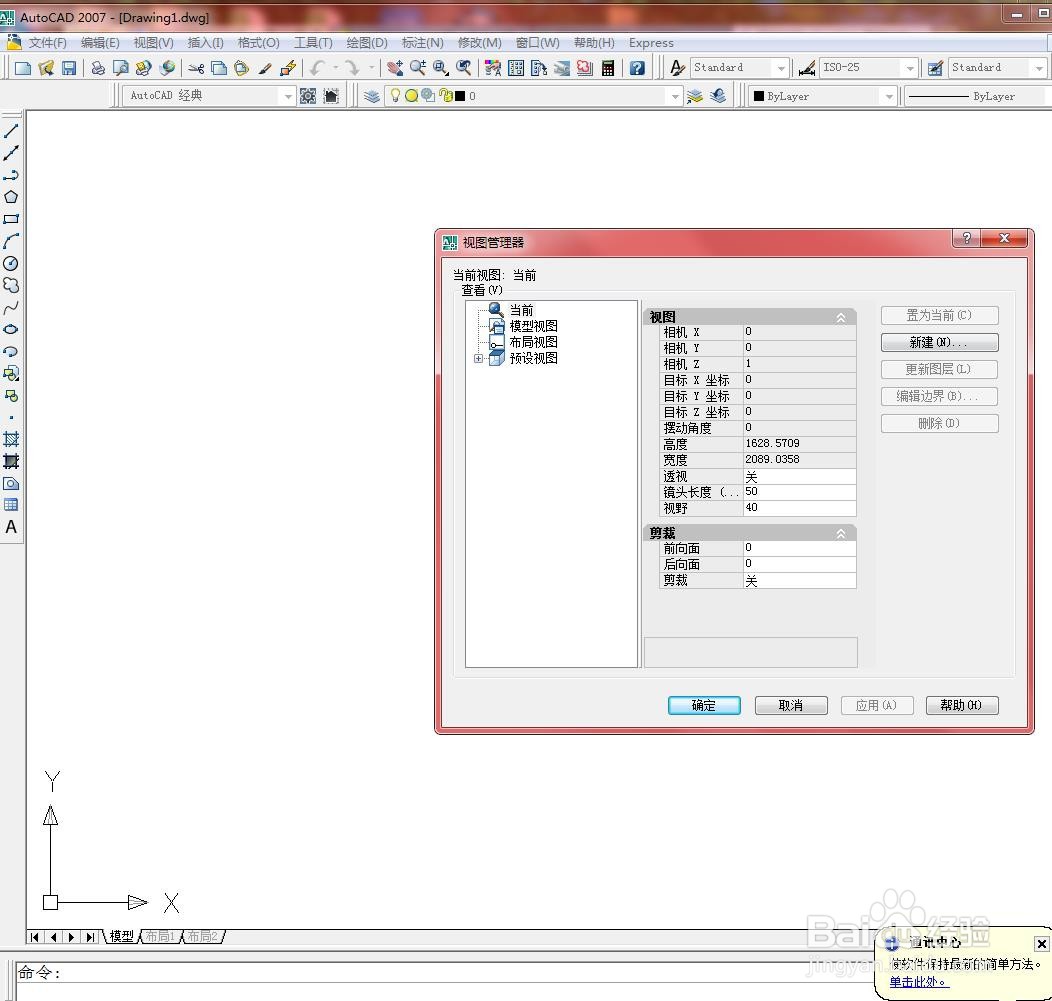This screenshot has width=1052, height=1001.
Task: Toggle layer freeze sun icon
Action: pyautogui.click(x=411, y=96)
